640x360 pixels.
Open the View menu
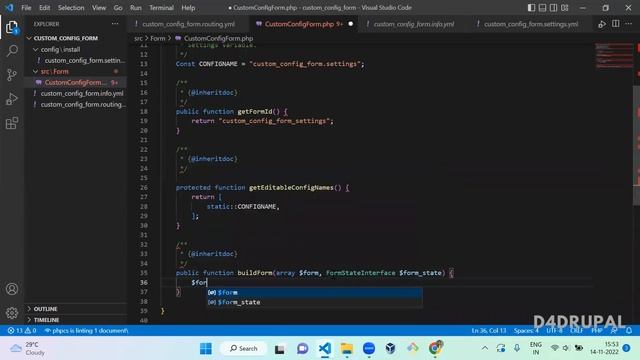[x=99, y=8]
